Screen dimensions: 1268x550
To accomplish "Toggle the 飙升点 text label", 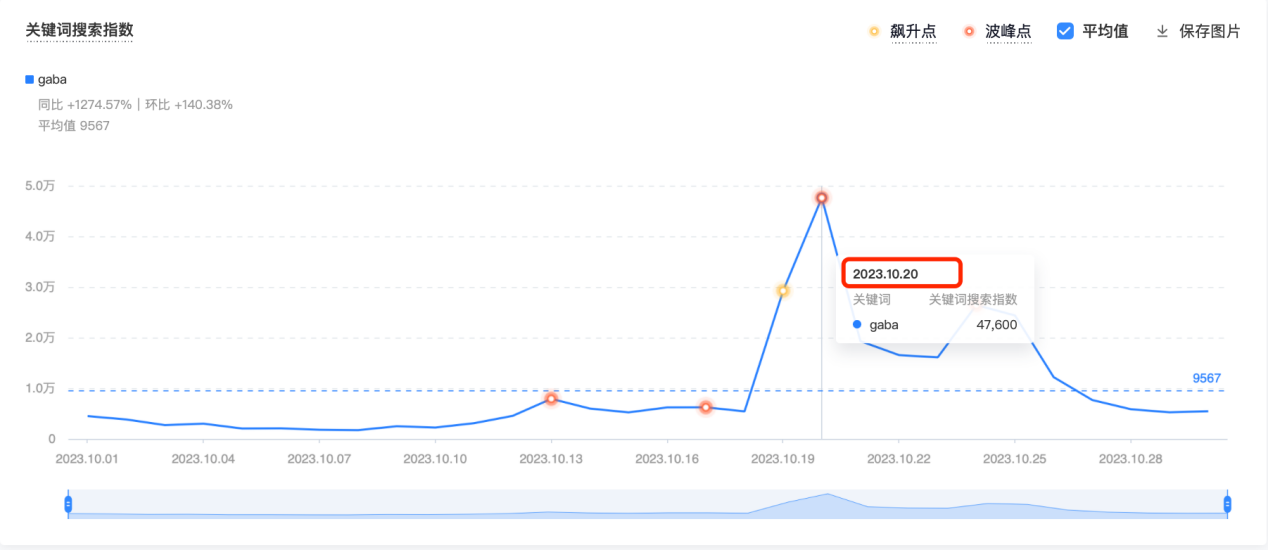I will tap(913, 31).
